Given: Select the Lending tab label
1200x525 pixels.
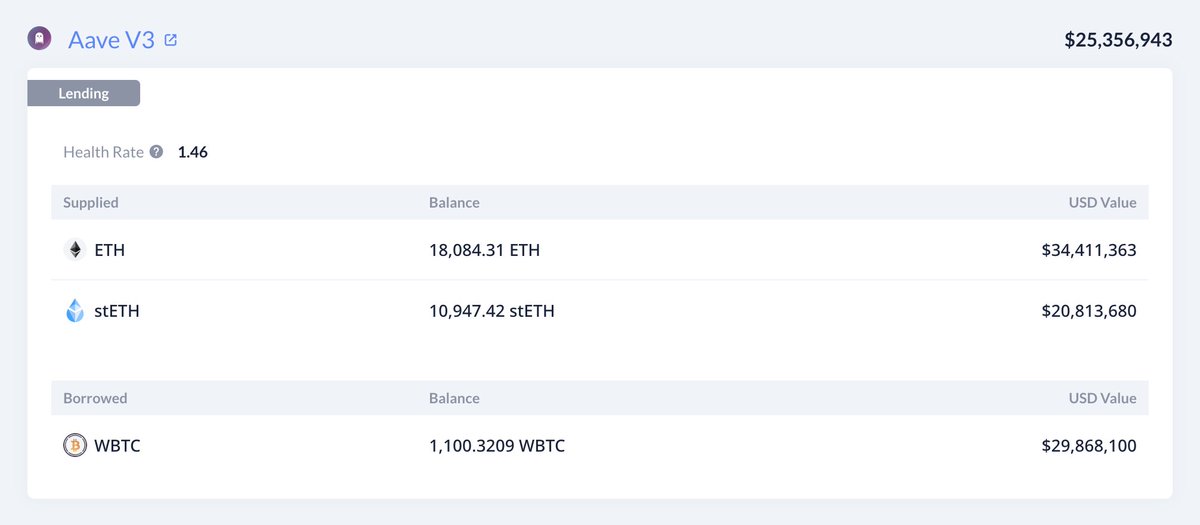Looking at the screenshot, I should 84,93.
